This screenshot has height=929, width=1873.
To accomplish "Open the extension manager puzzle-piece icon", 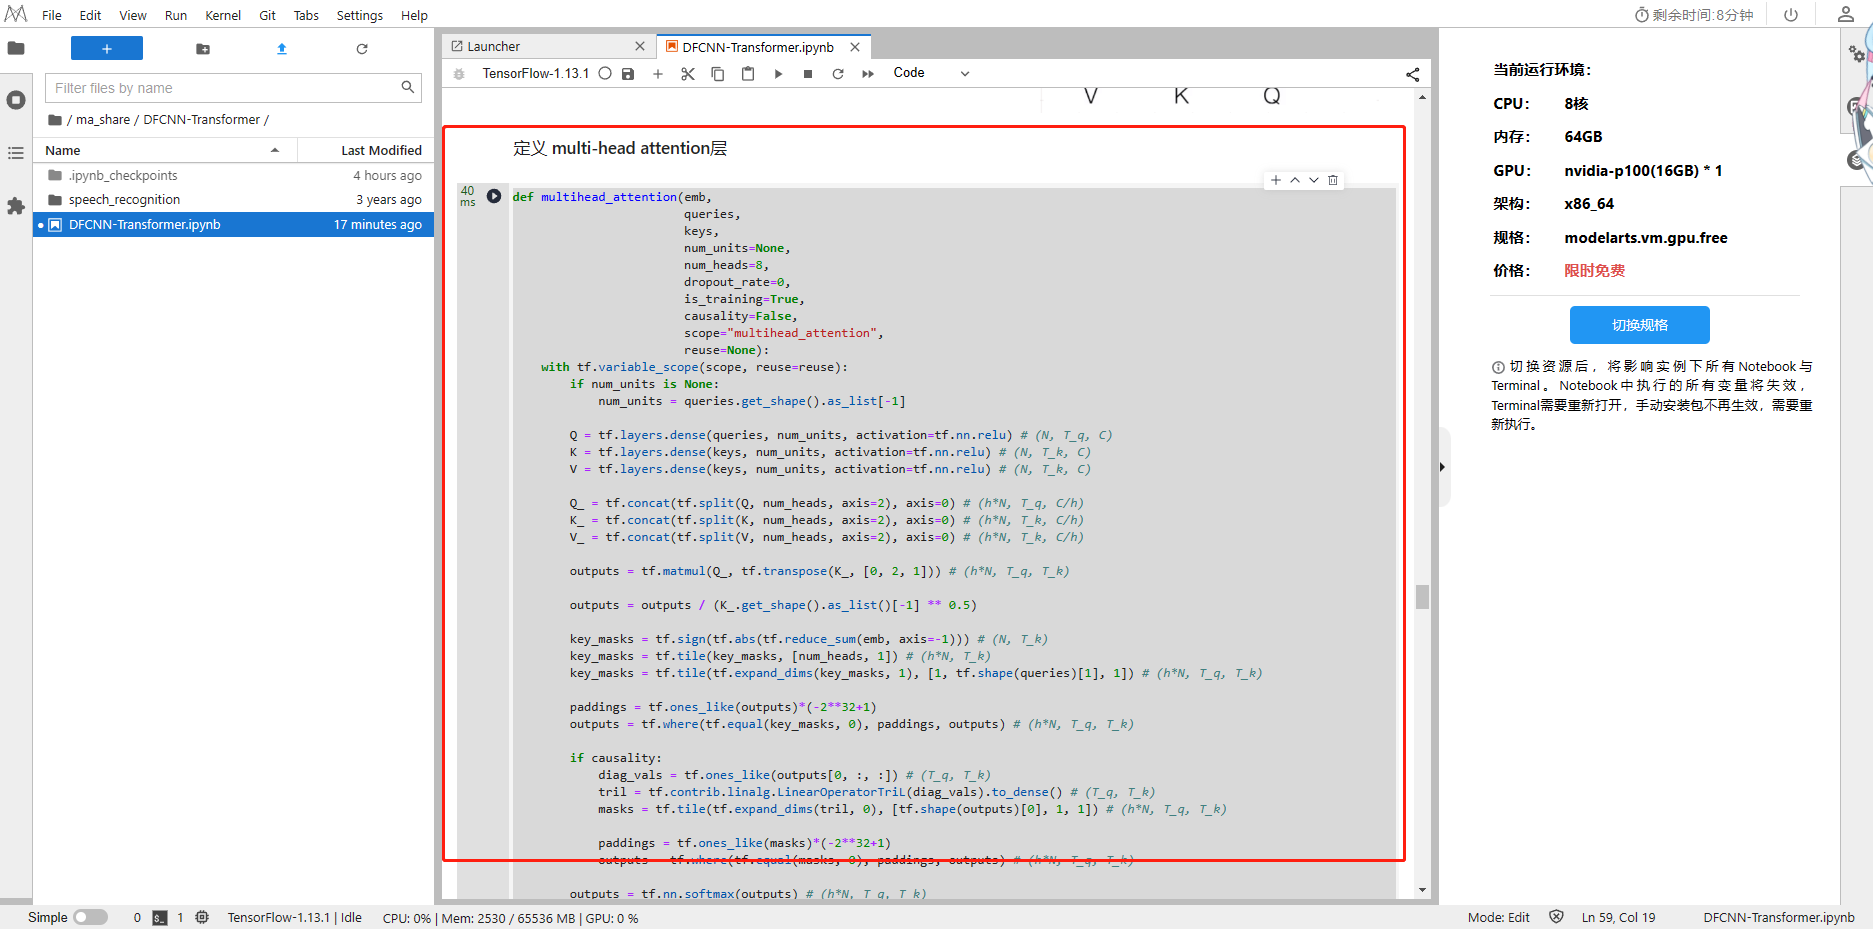I will pyautogui.click(x=16, y=206).
